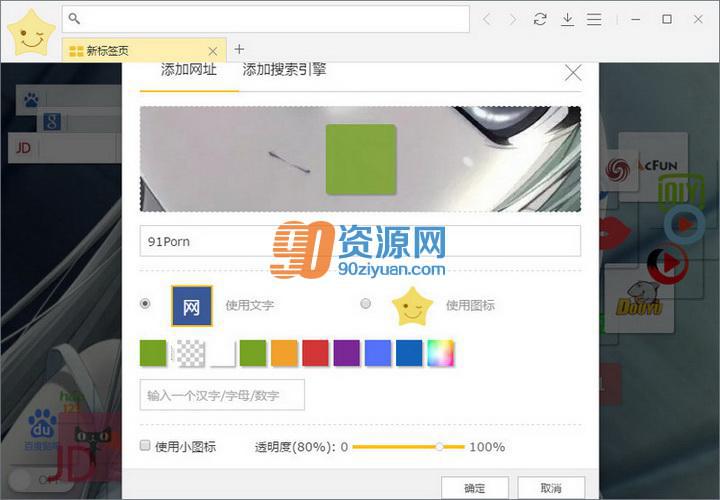Select the 使用文字 radio button
This screenshot has height=500, width=720.
(x=145, y=303)
